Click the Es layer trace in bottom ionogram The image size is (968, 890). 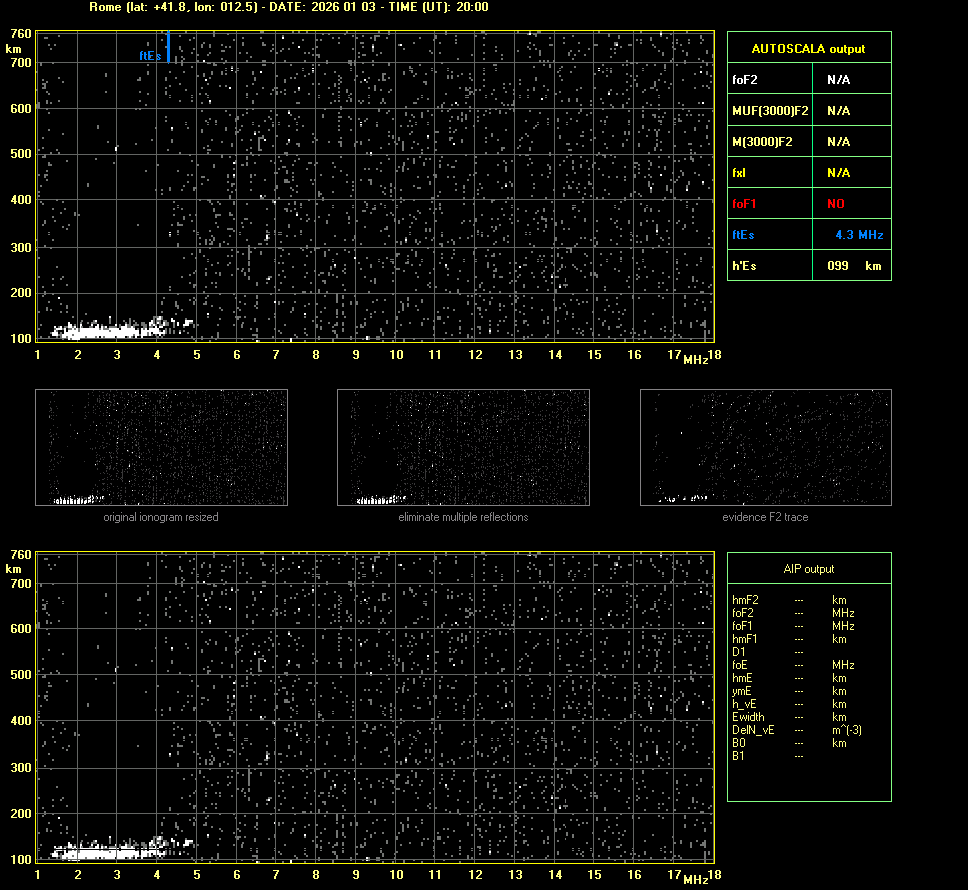pyautogui.click(x=100, y=853)
